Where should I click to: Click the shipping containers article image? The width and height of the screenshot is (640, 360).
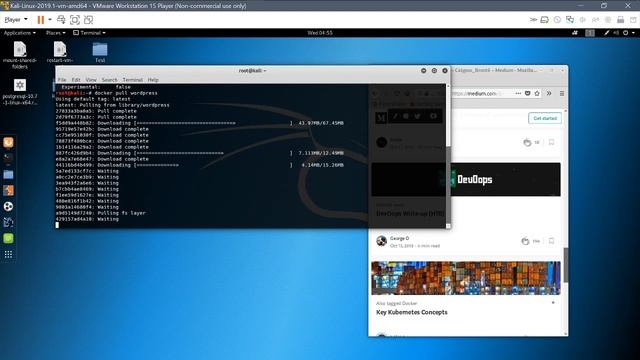pyautogui.click(x=466, y=278)
